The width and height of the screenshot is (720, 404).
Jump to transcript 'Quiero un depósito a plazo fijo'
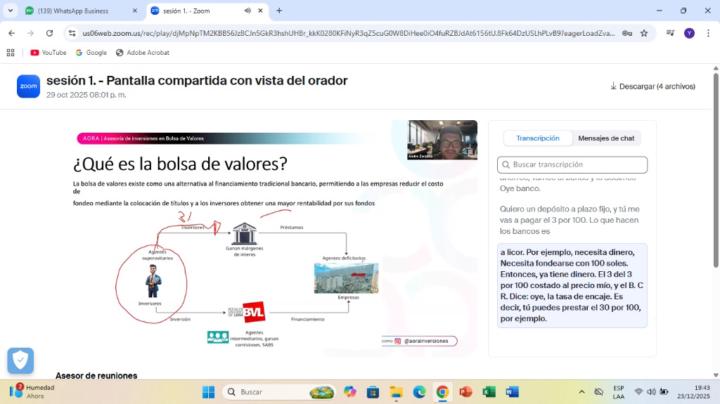(x=569, y=220)
